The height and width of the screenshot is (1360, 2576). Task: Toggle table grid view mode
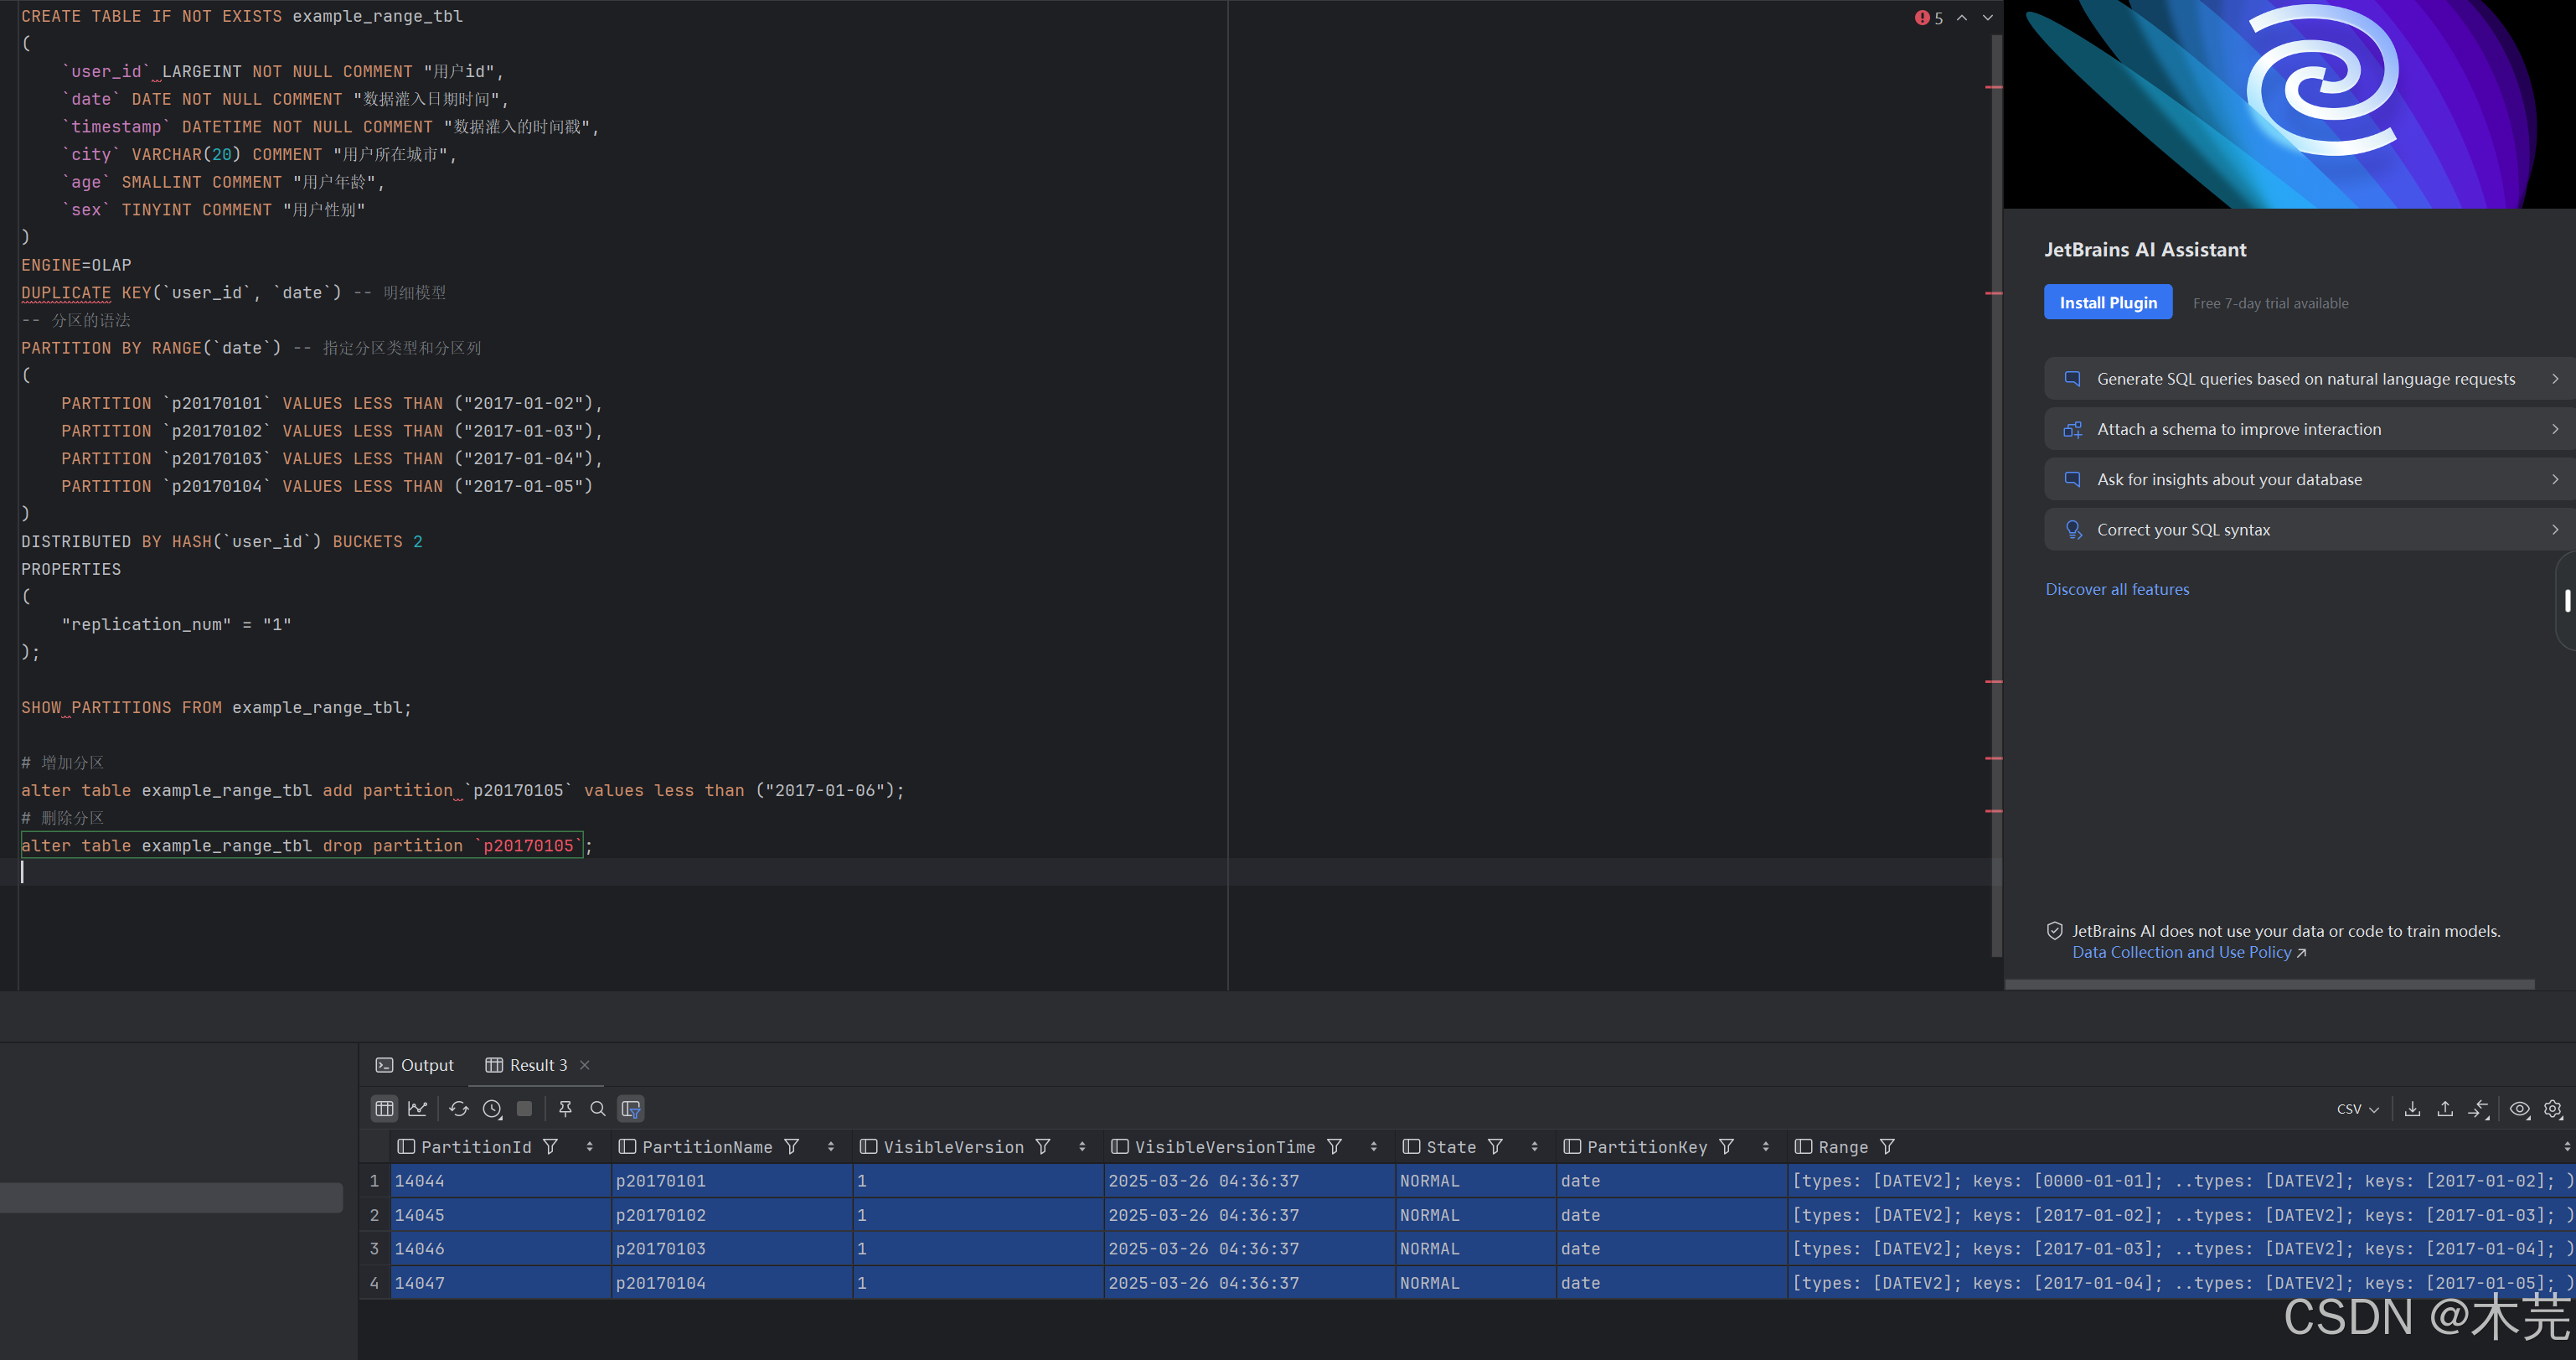click(x=384, y=1108)
